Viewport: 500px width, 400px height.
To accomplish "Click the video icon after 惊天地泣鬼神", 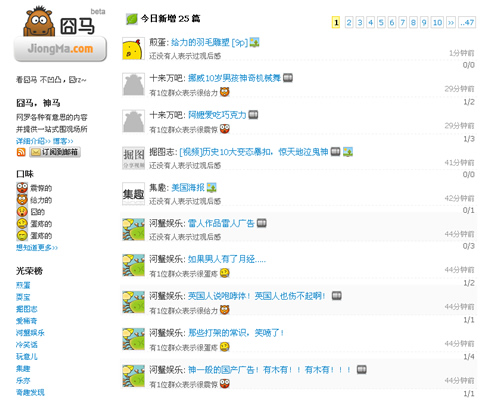I will click(x=335, y=152).
